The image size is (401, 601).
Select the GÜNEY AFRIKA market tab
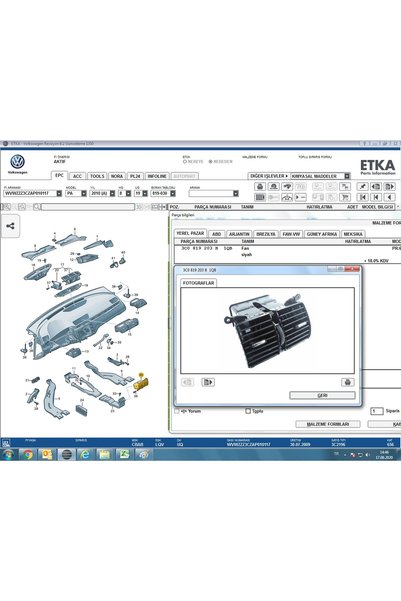tap(322, 234)
